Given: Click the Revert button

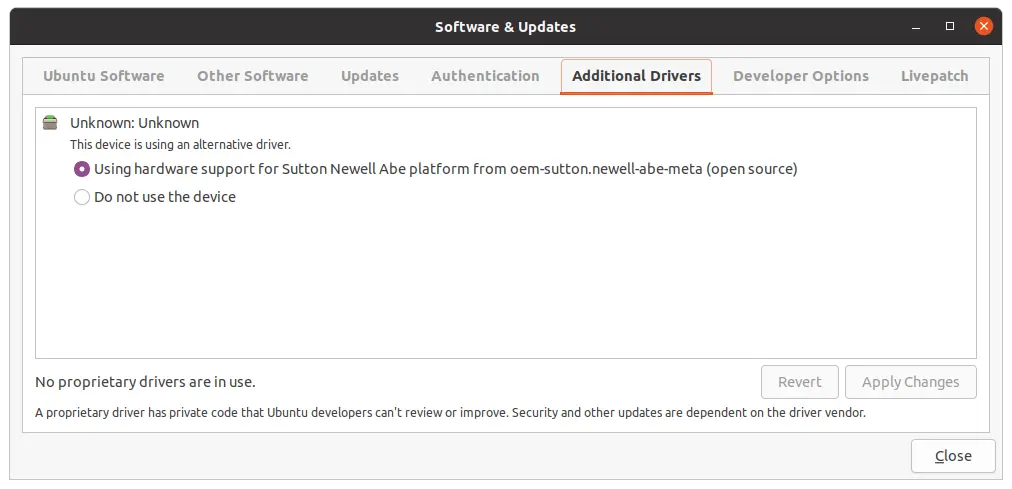Looking at the screenshot, I should tap(800, 382).
